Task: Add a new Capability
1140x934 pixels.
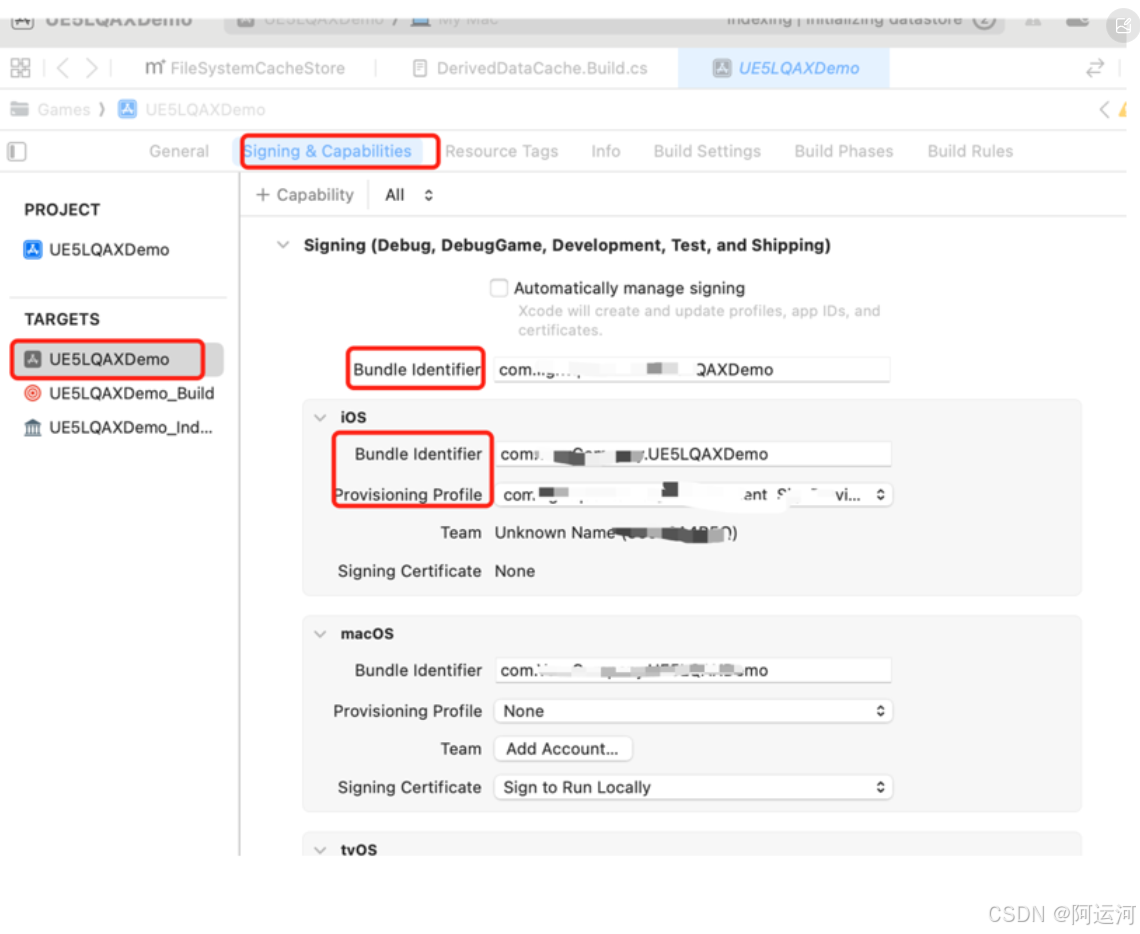Action: 305,195
